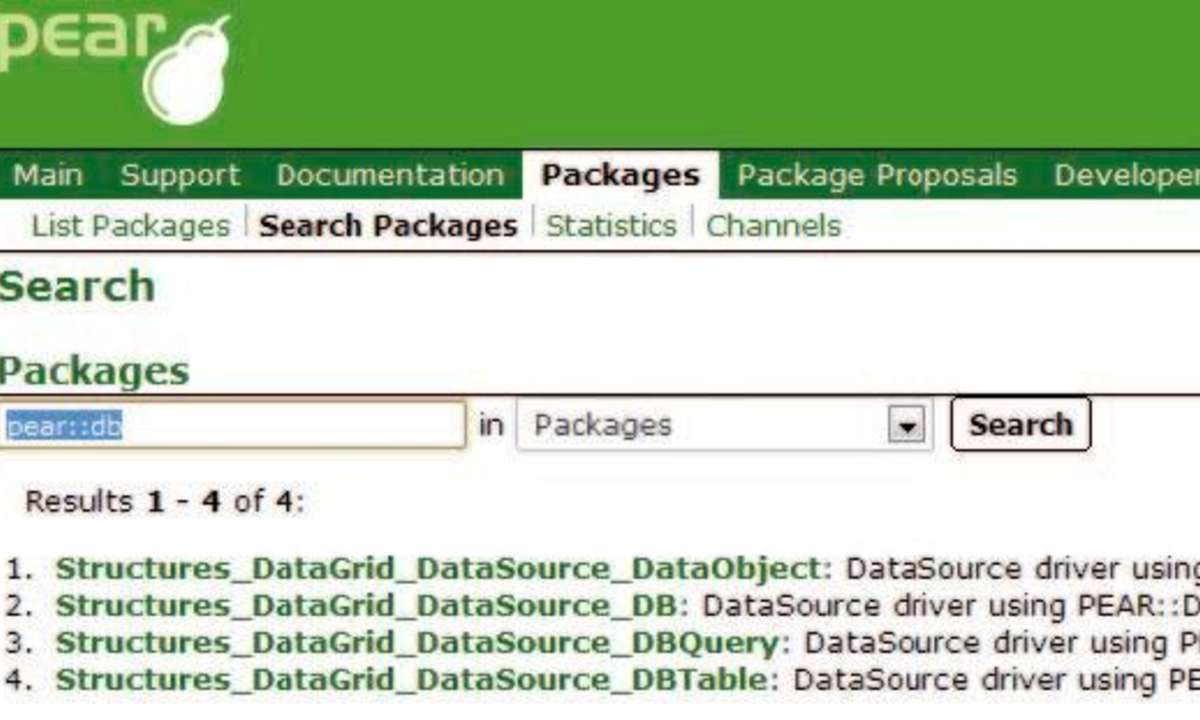Focus the search field containing pear::db
1200x720 pixels.
(232, 426)
